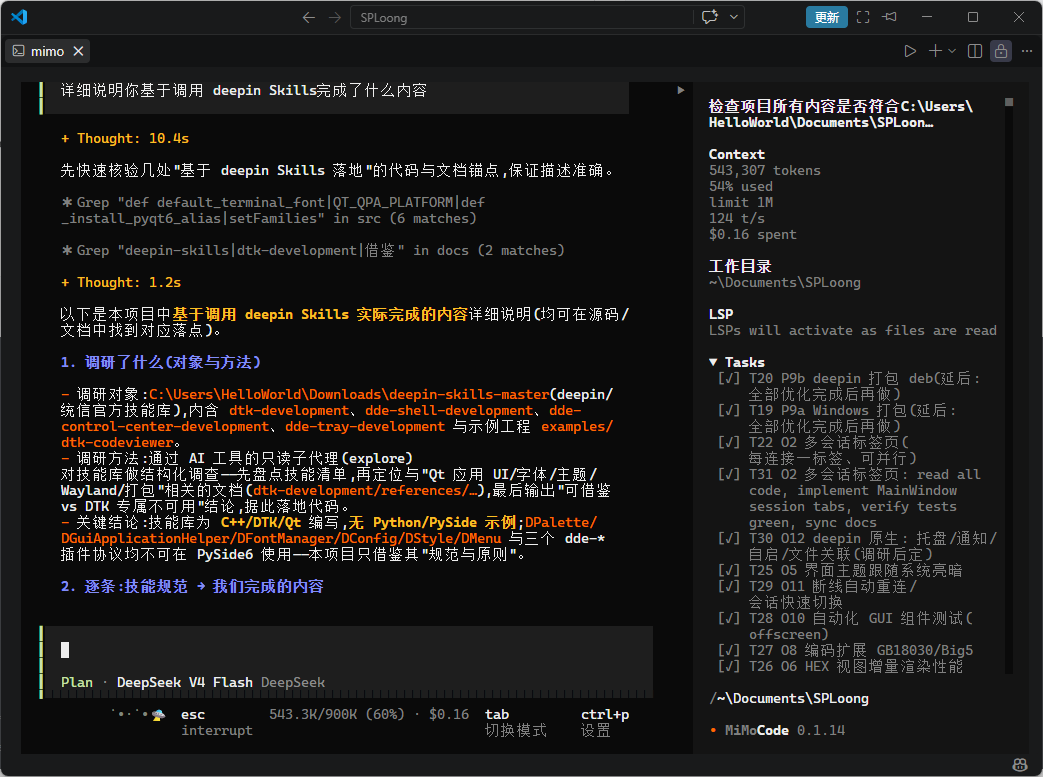Click the run play icon in tab bar
The width and height of the screenshot is (1043, 777).
tap(910, 51)
